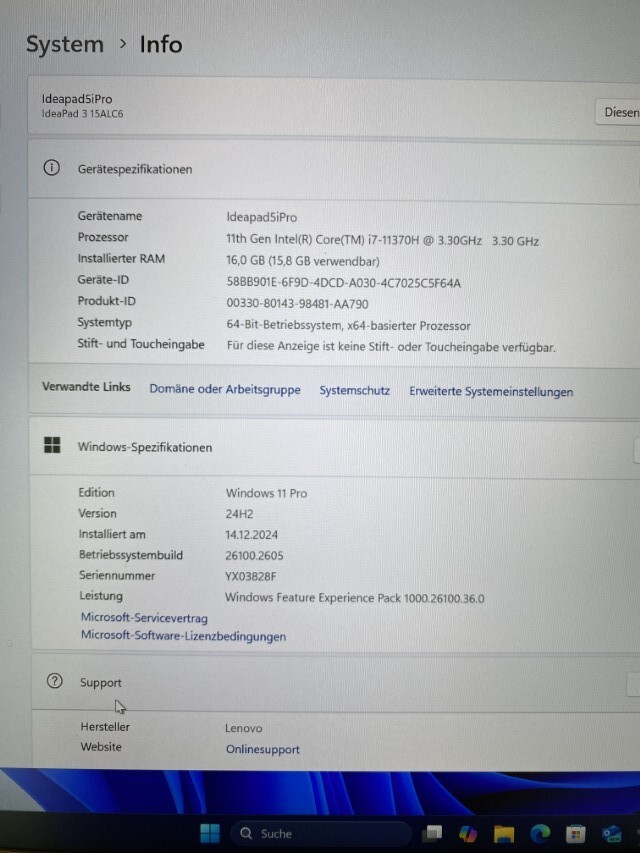Open the Onlinesupport website link
Image resolution: width=640 pixels, height=853 pixels.
point(262,749)
